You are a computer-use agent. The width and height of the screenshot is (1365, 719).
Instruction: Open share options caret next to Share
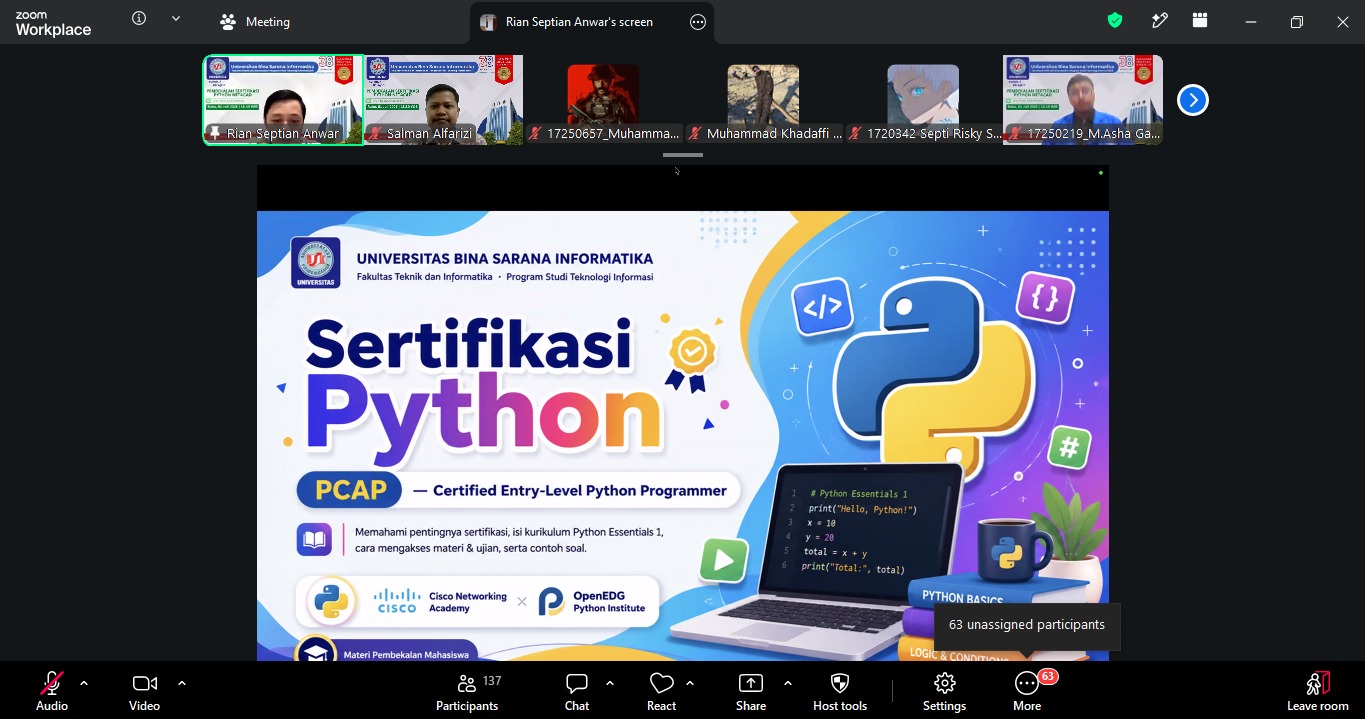coord(788,683)
